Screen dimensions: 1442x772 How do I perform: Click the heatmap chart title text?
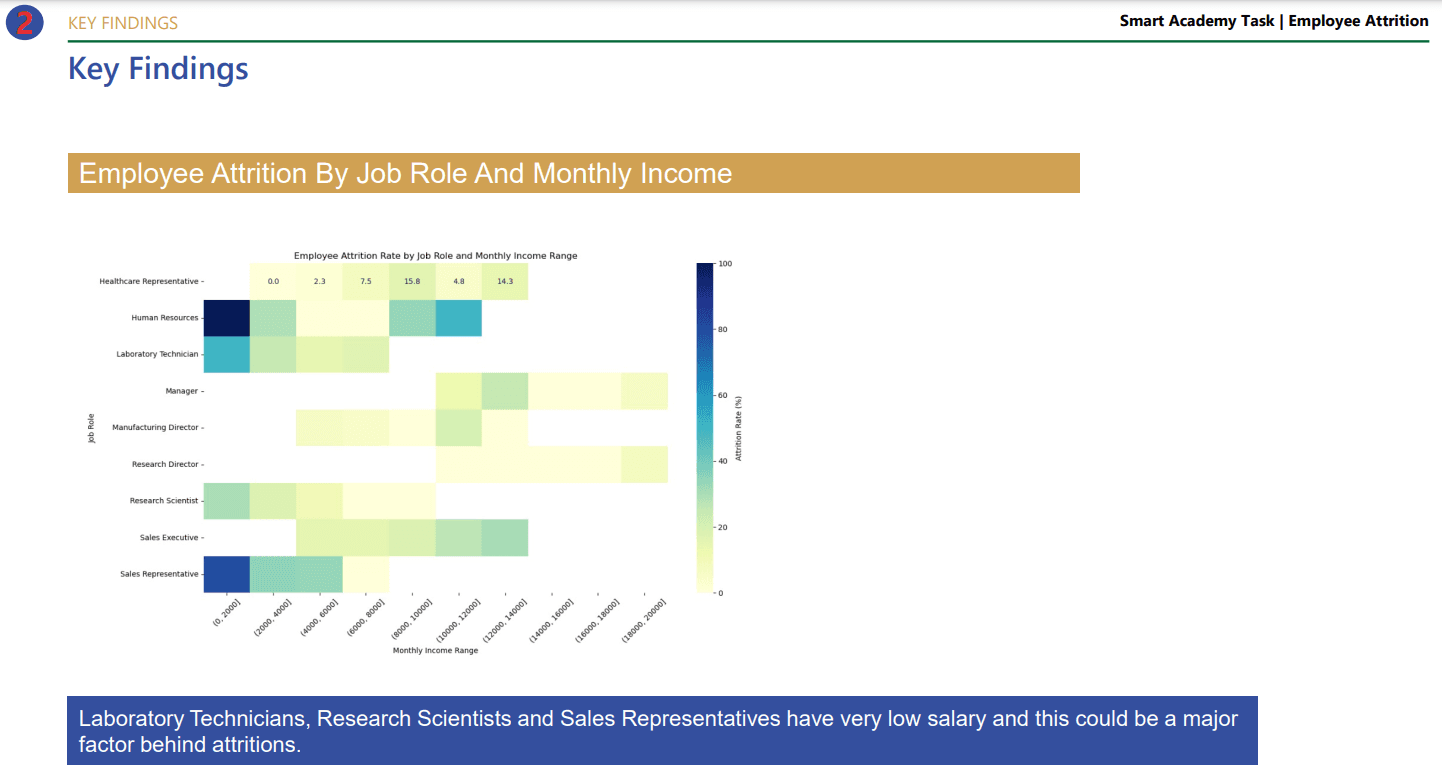tap(435, 256)
